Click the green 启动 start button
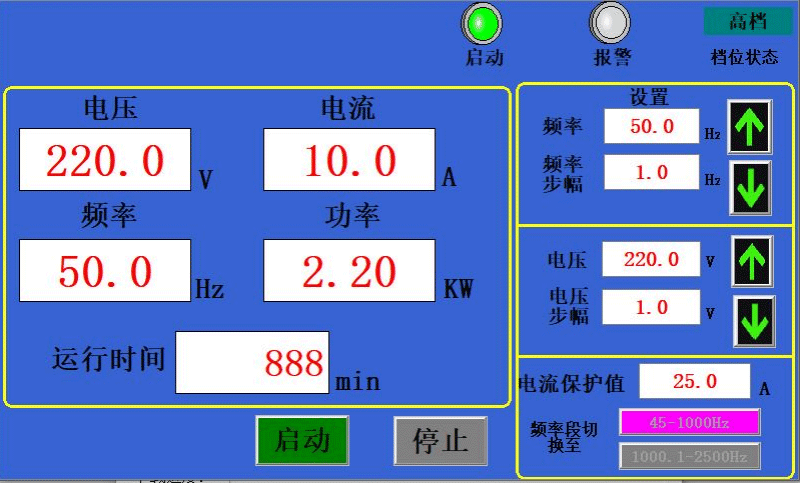The height and width of the screenshot is (483, 800). pyautogui.click(x=302, y=440)
